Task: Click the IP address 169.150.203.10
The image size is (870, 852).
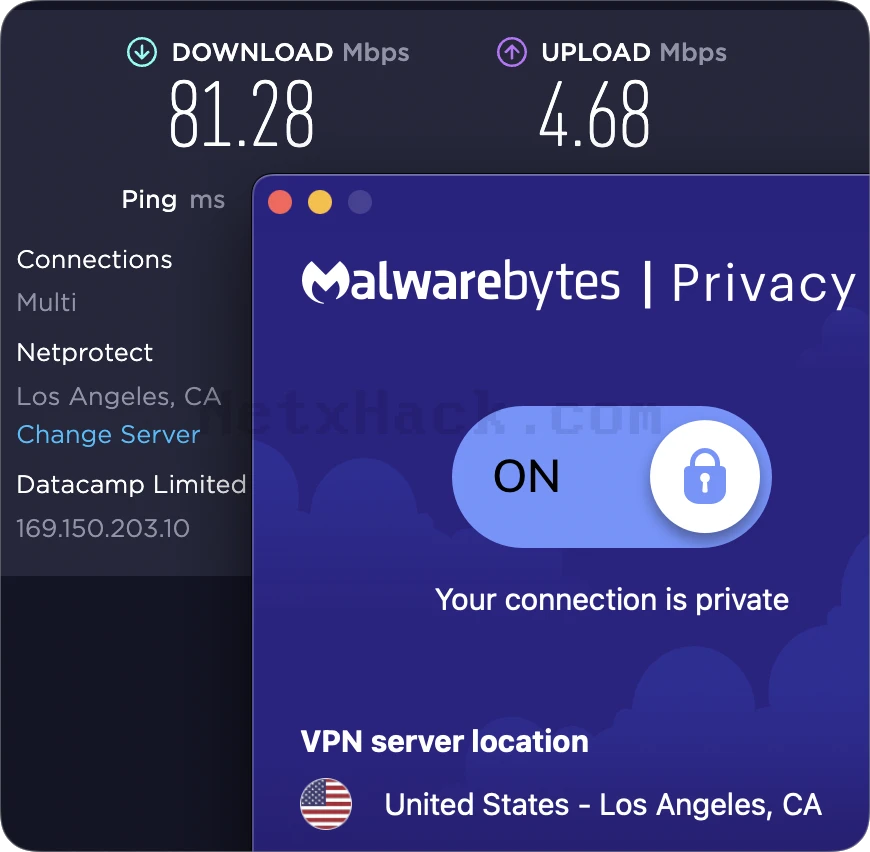Action: pos(103,528)
